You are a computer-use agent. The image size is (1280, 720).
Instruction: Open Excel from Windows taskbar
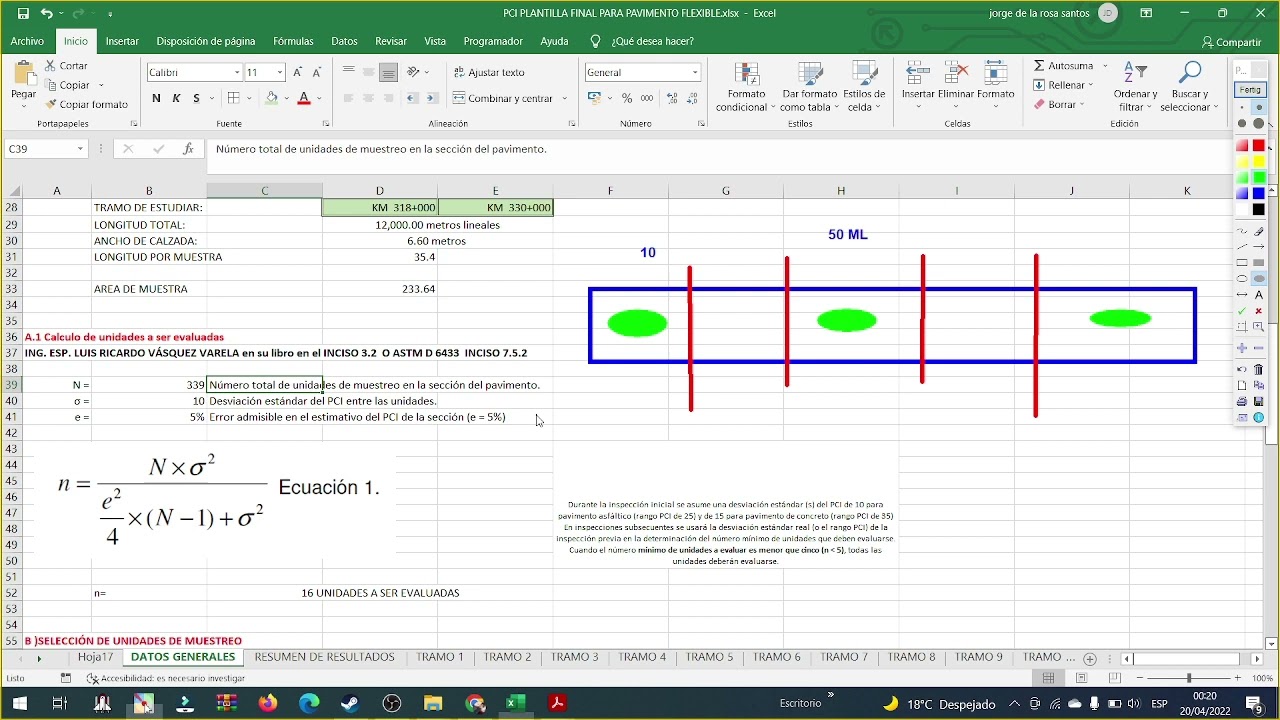tap(516, 703)
